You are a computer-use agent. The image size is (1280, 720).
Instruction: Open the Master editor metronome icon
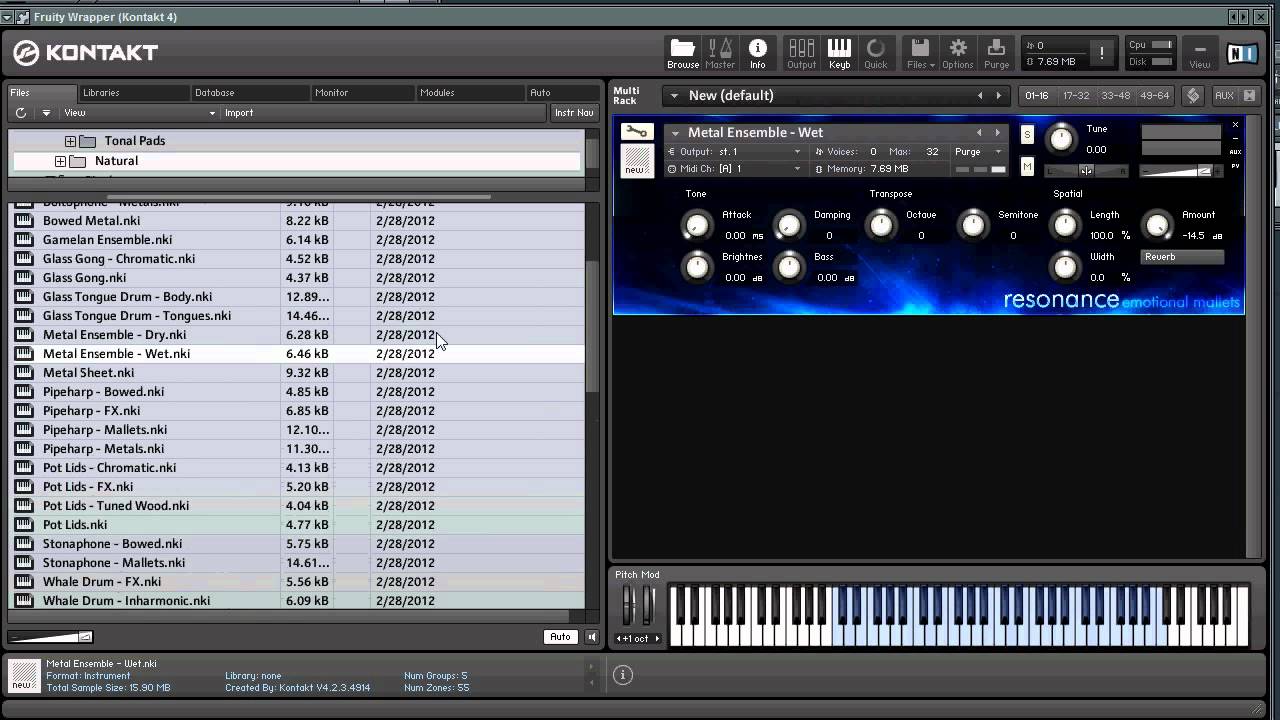[720, 53]
